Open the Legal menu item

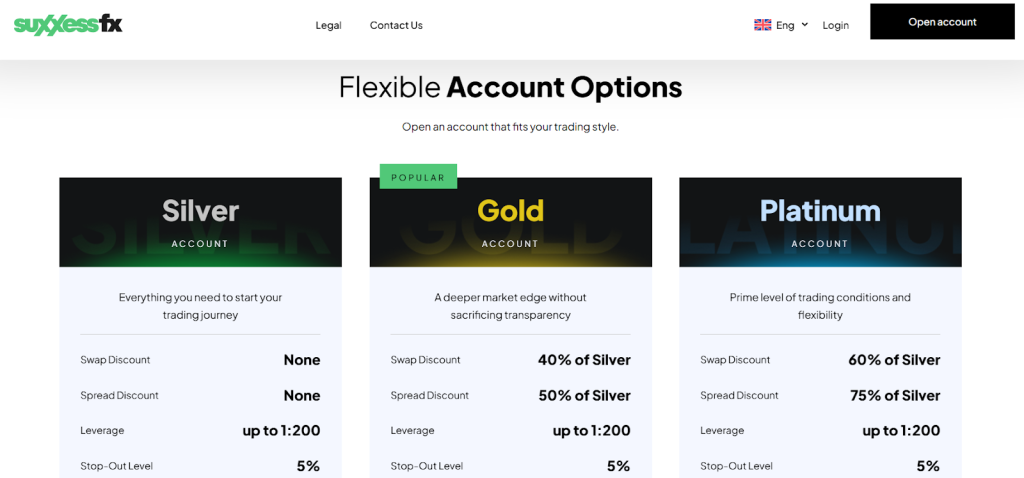pos(328,25)
